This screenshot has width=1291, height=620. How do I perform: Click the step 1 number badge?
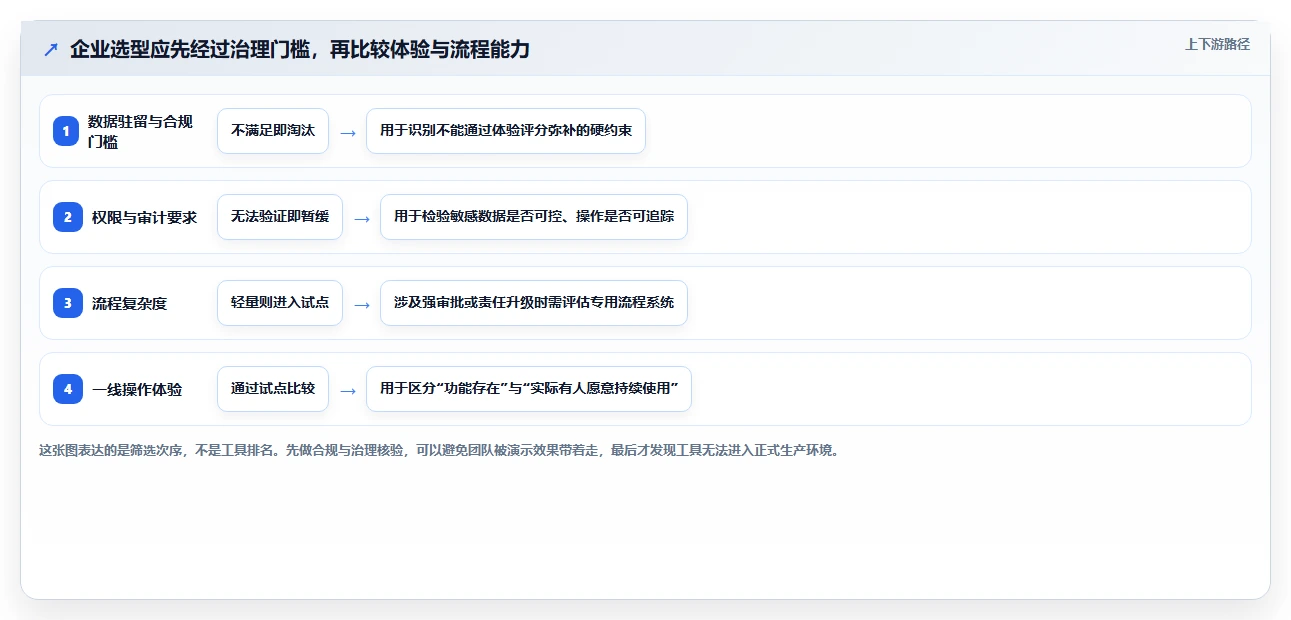coord(66,131)
